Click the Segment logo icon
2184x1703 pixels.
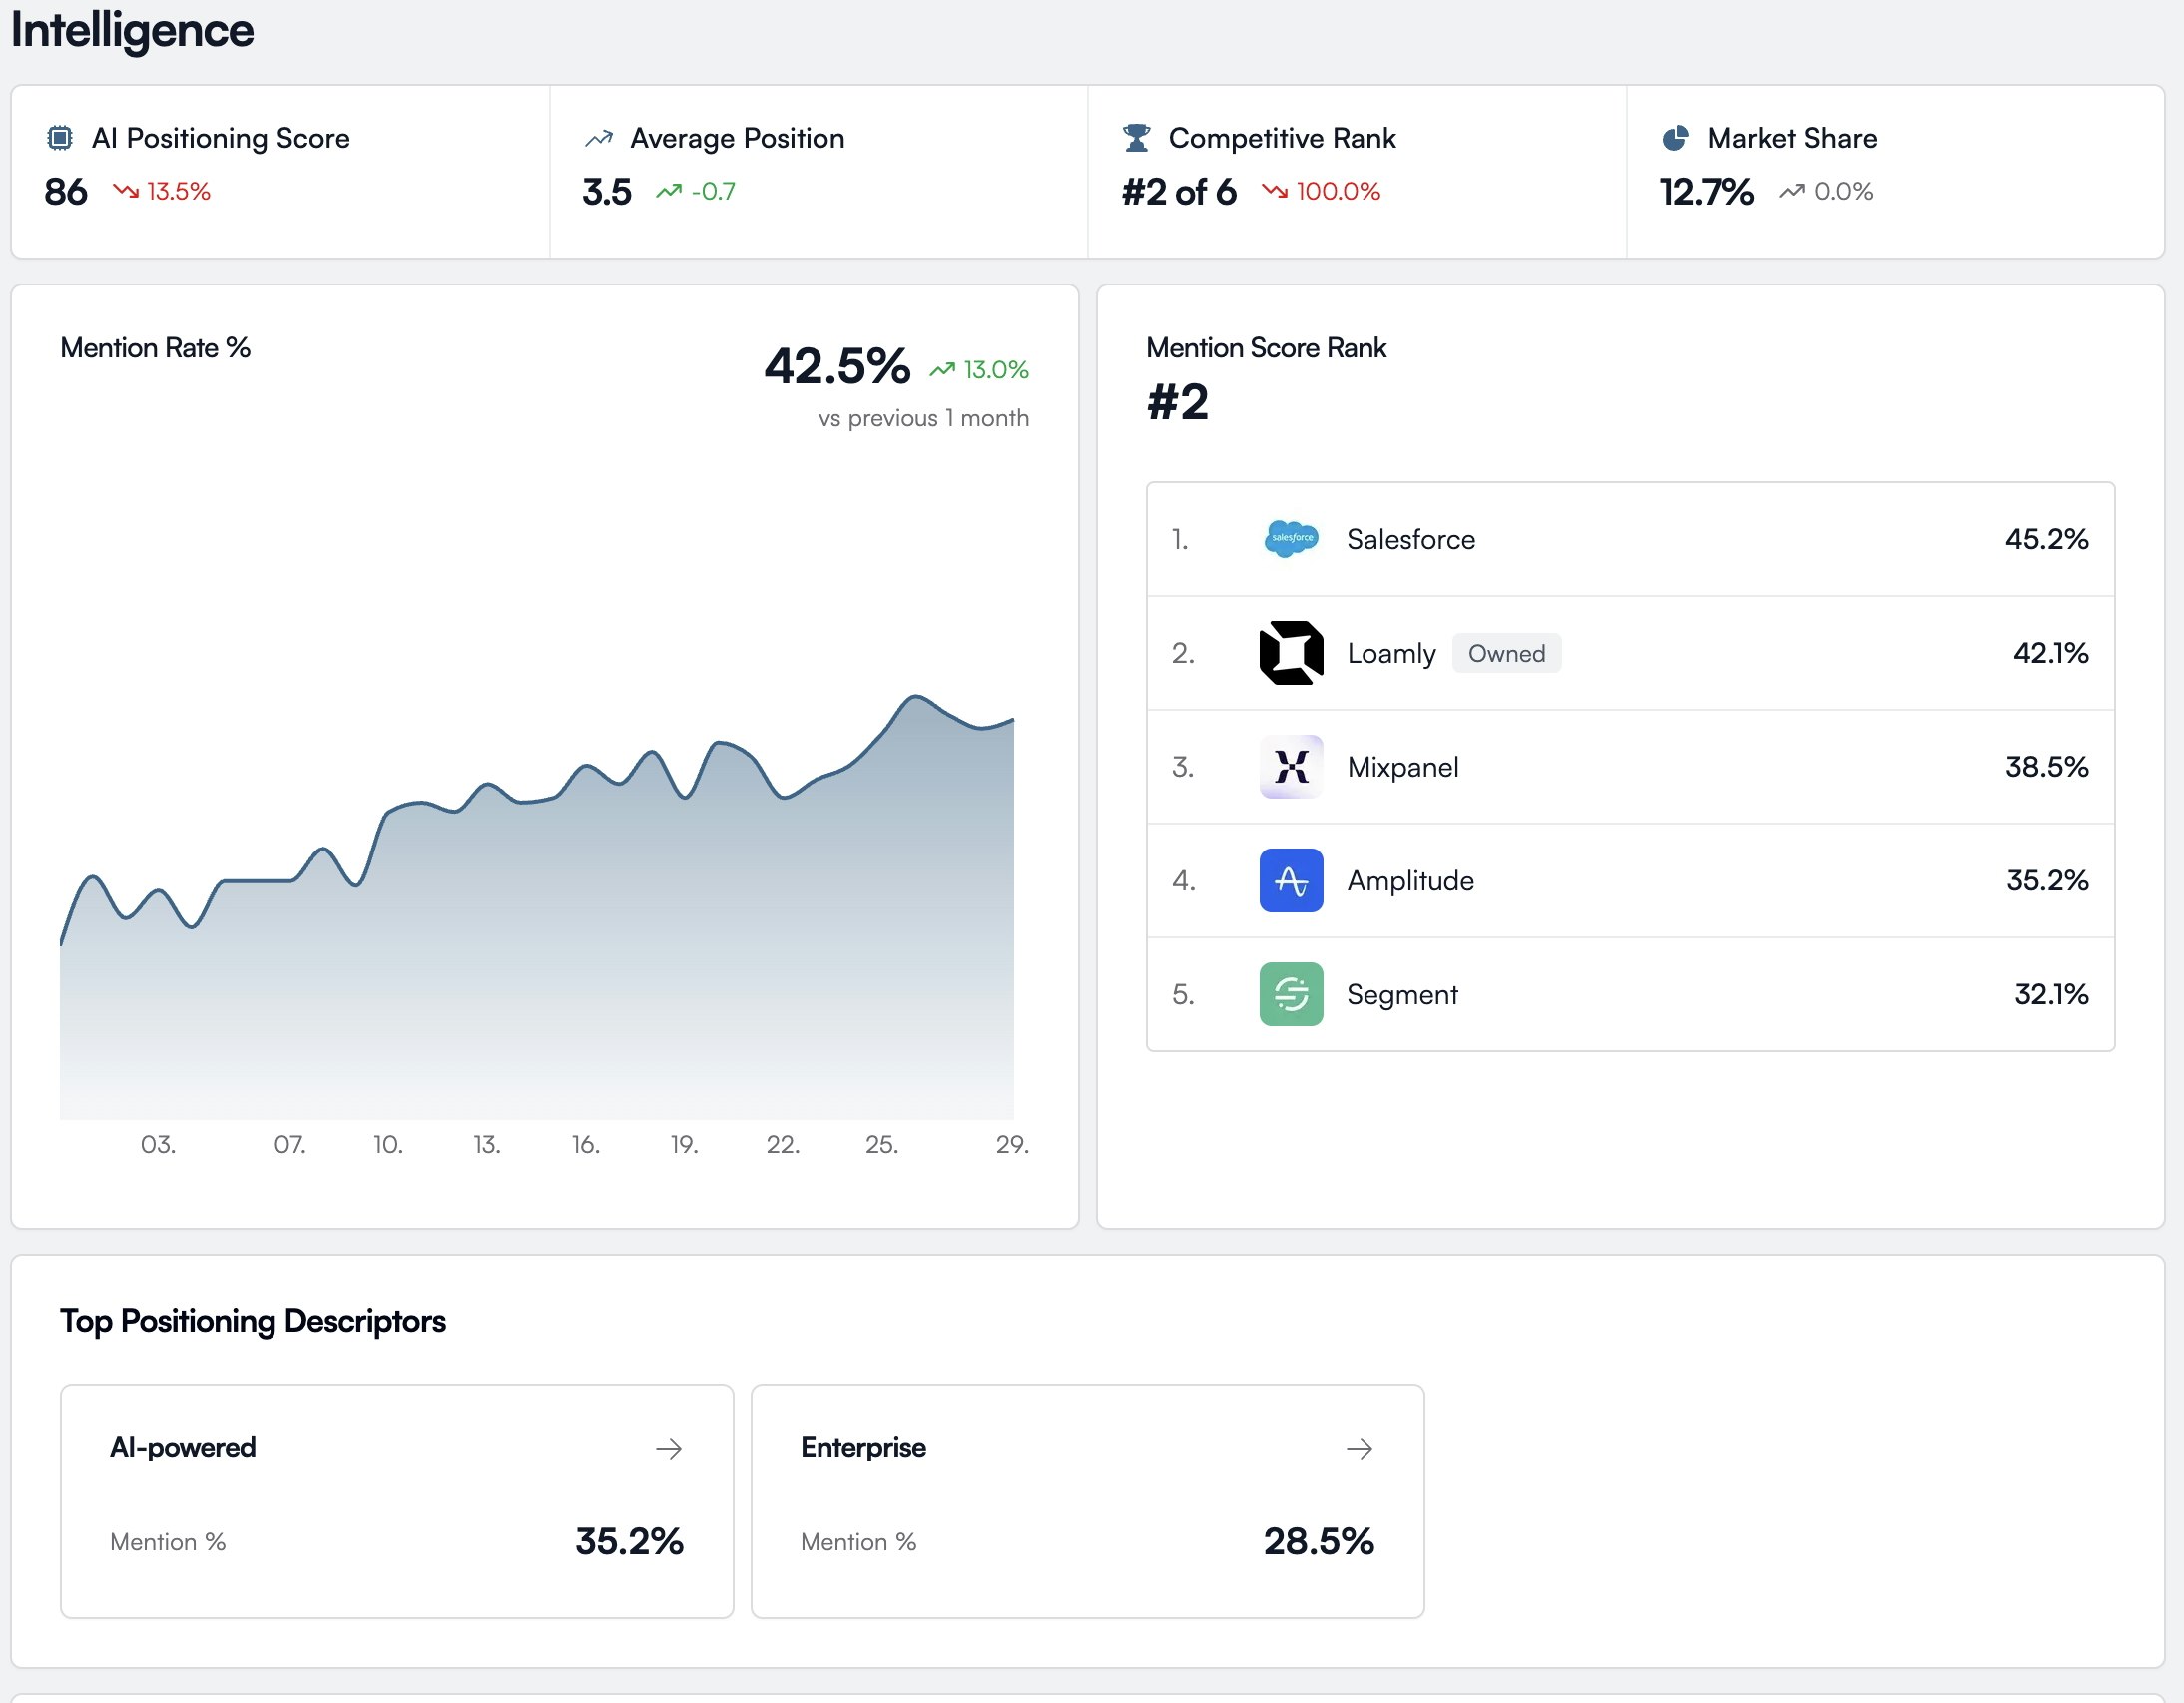tap(1291, 994)
